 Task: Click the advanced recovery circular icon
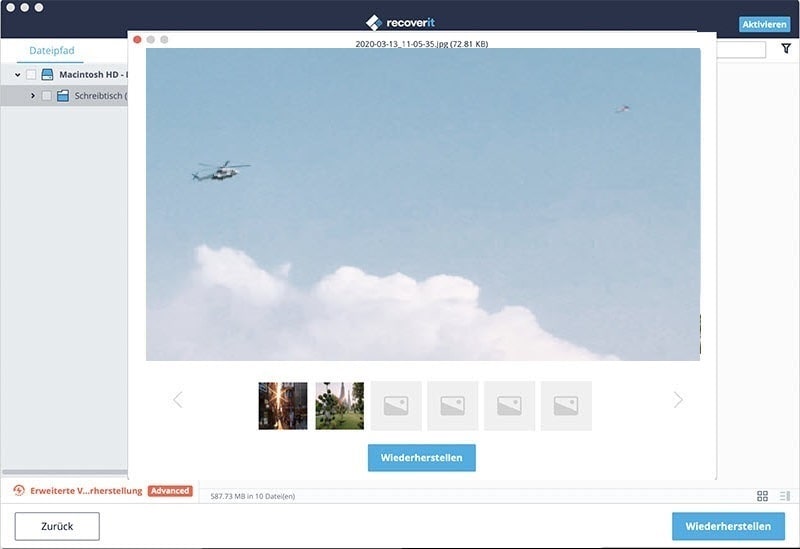pyautogui.click(x=19, y=490)
